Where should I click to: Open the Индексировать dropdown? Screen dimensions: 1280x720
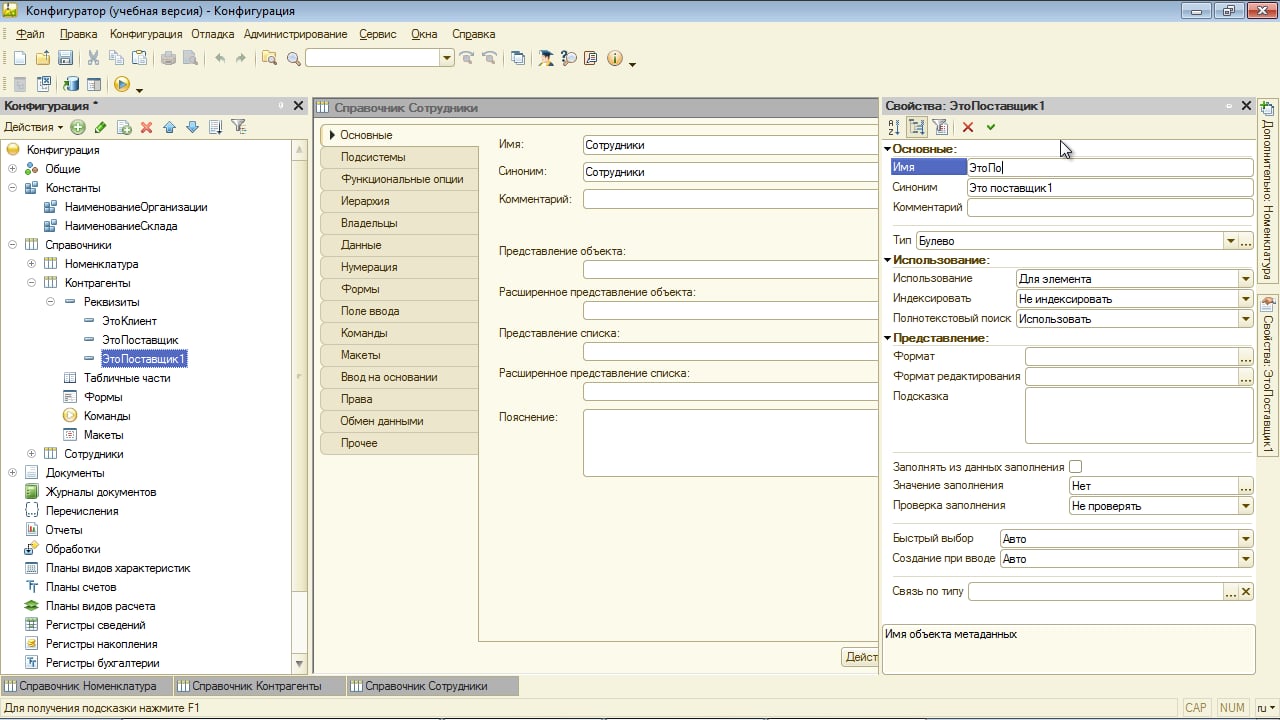[x=1245, y=299]
